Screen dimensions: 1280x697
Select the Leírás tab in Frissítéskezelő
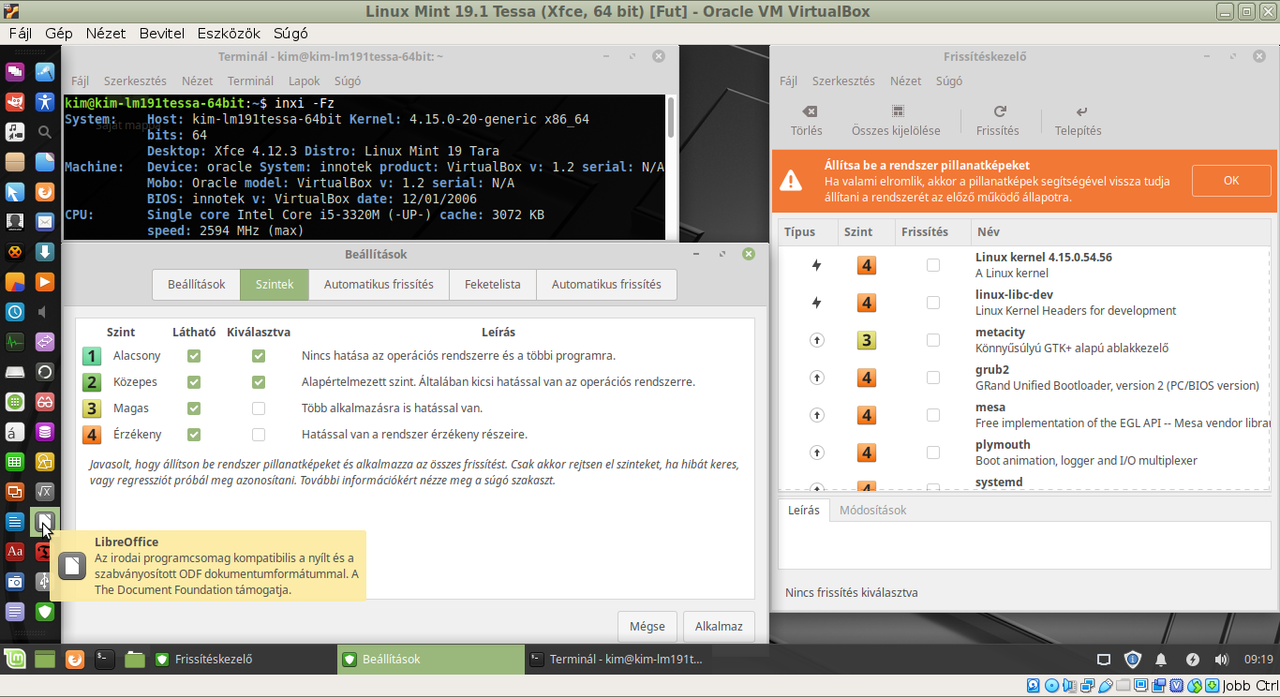click(804, 510)
